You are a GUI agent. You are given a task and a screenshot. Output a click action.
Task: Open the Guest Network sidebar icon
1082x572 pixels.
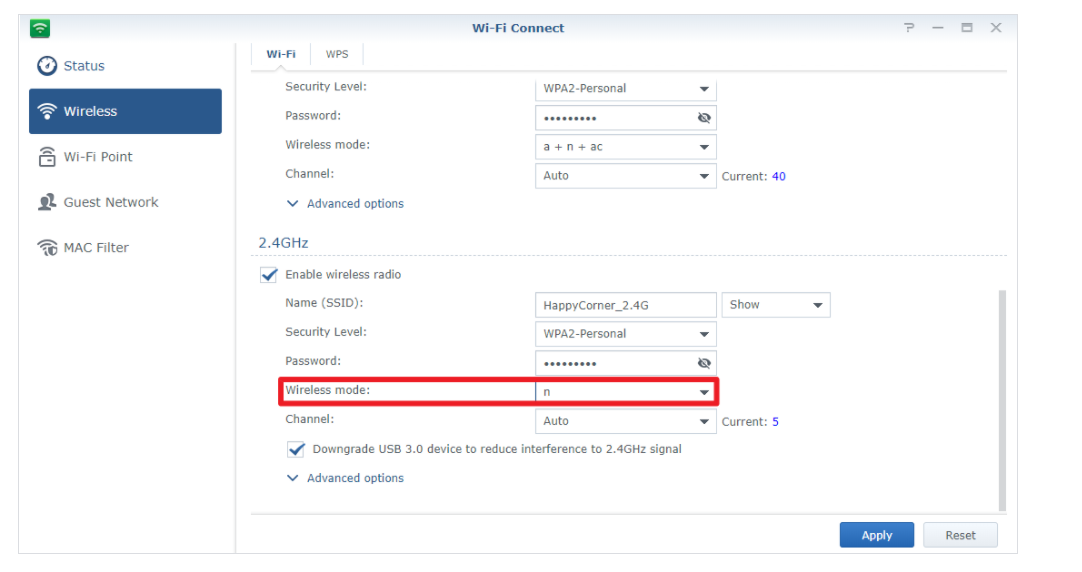(47, 202)
